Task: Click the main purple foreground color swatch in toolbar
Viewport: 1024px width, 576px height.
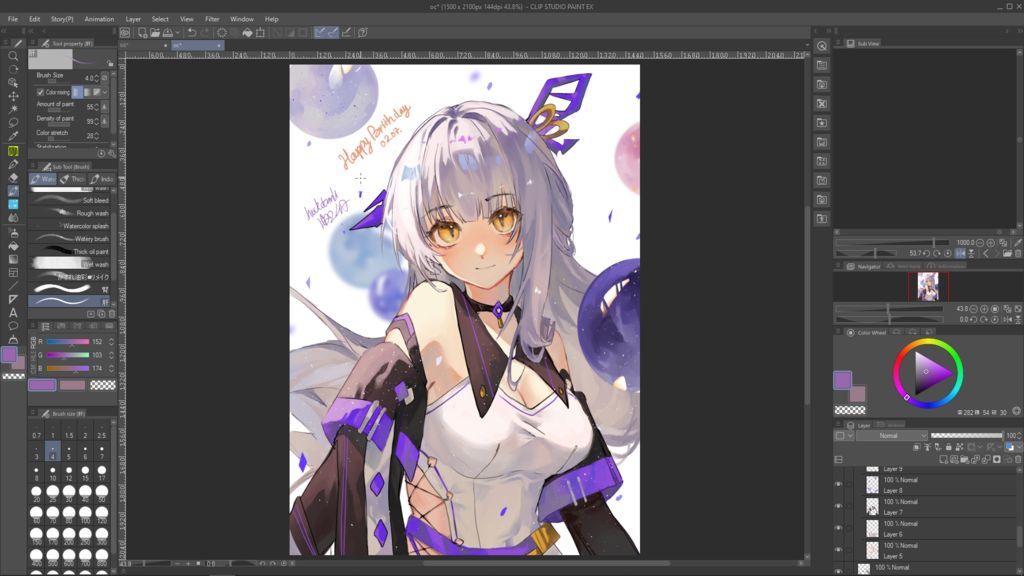Action: (x=9, y=355)
